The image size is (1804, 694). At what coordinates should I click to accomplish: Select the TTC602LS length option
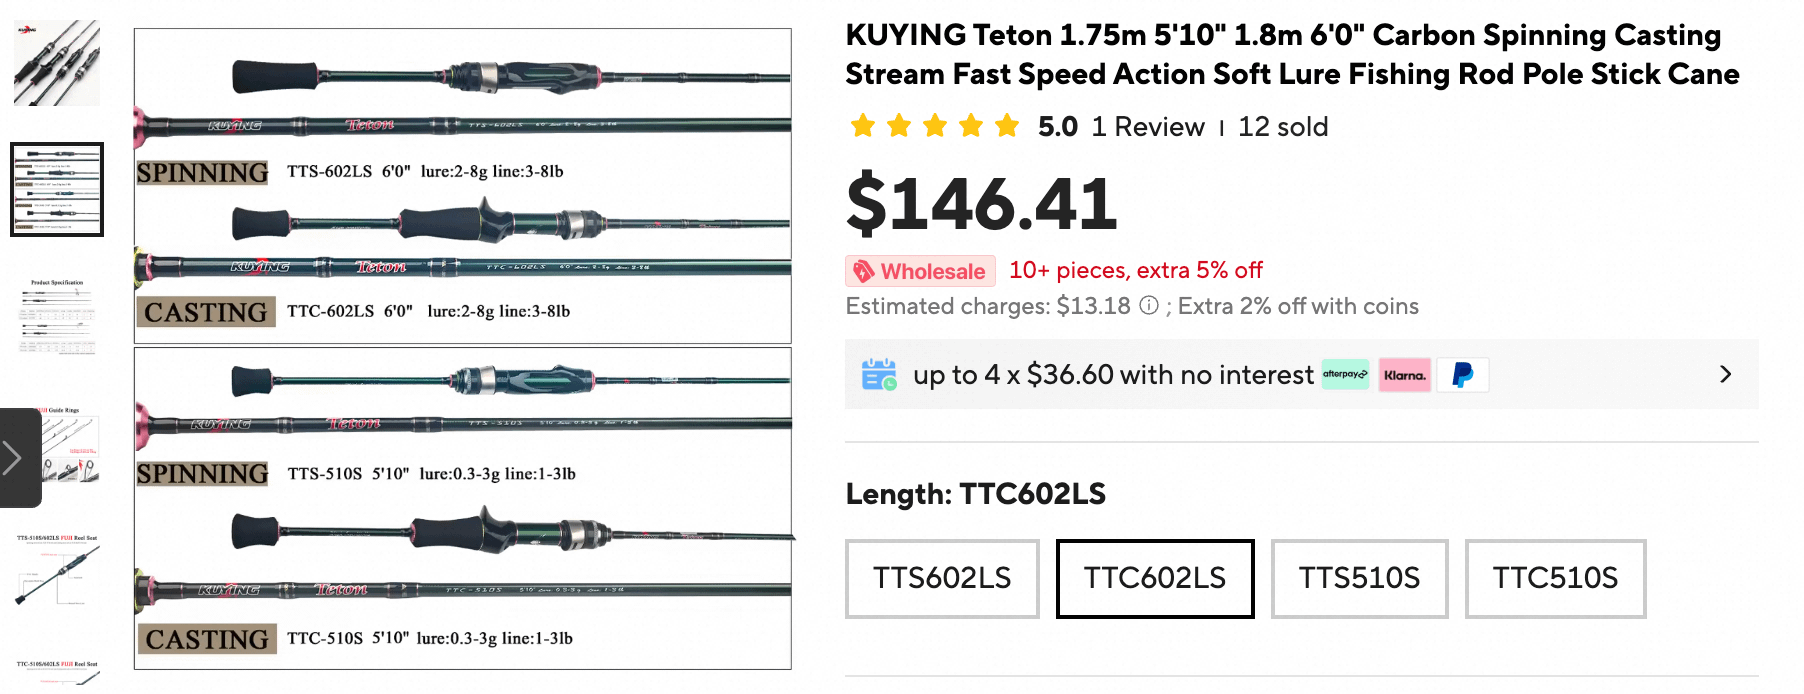(x=1155, y=578)
